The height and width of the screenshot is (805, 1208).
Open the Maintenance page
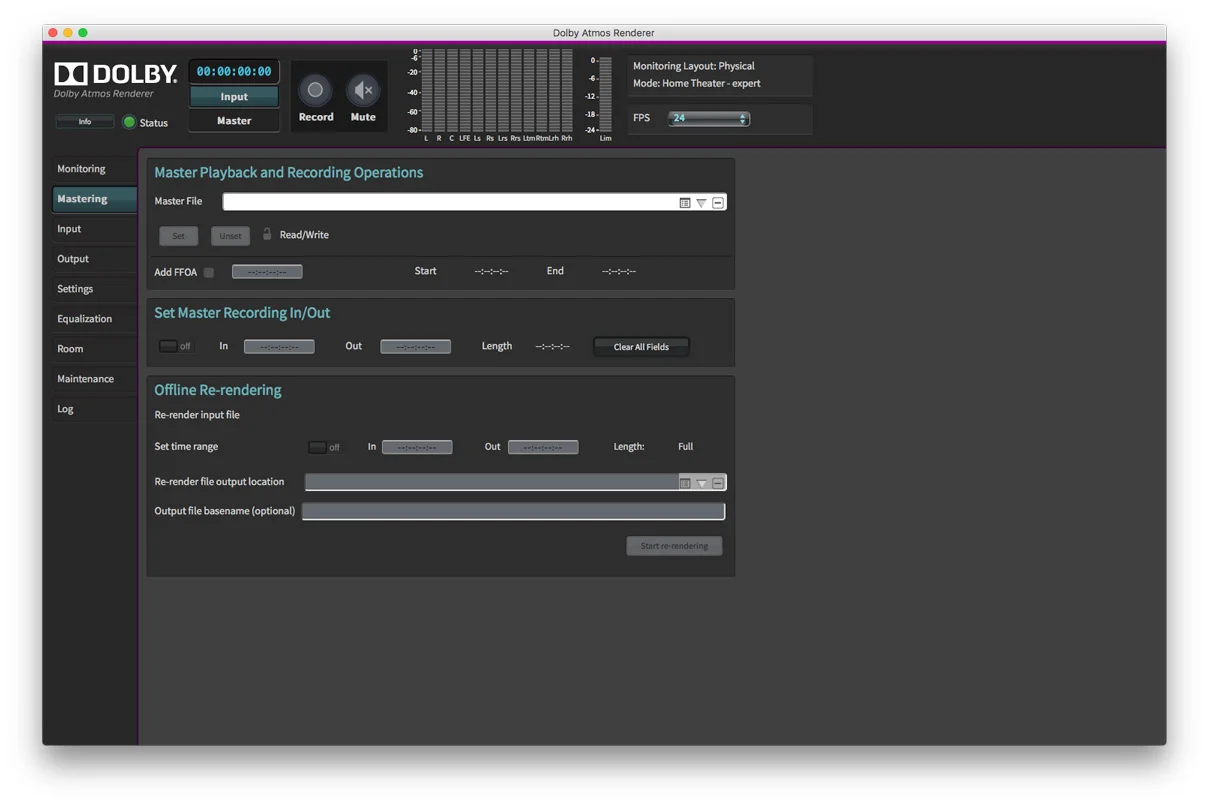pyautogui.click(x=94, y=379)
